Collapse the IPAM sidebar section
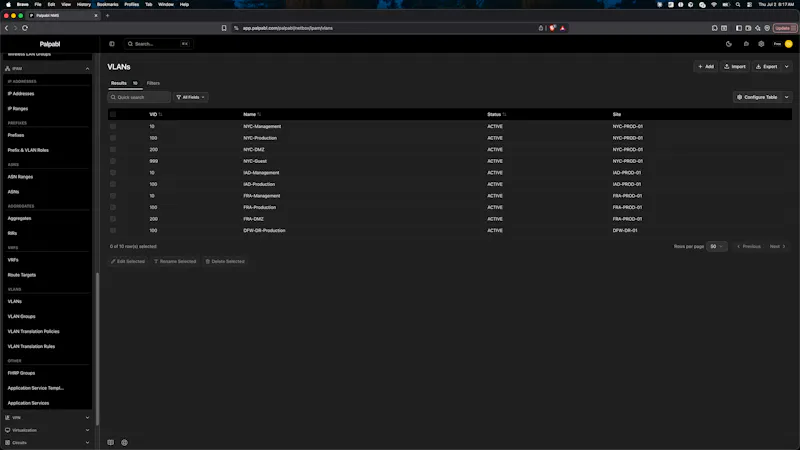This screenshot has height=450, width=800. coord(87,68)
